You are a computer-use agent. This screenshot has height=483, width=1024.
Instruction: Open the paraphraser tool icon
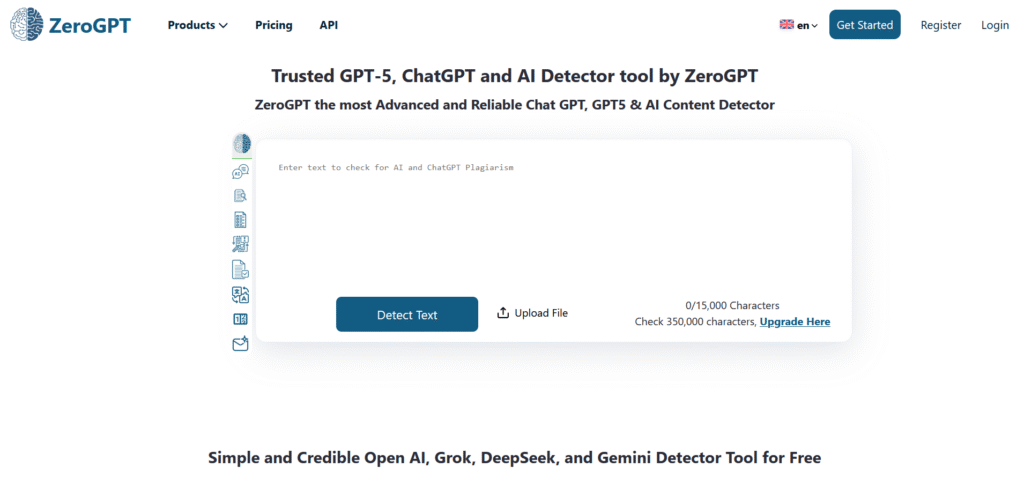[241, 244]
